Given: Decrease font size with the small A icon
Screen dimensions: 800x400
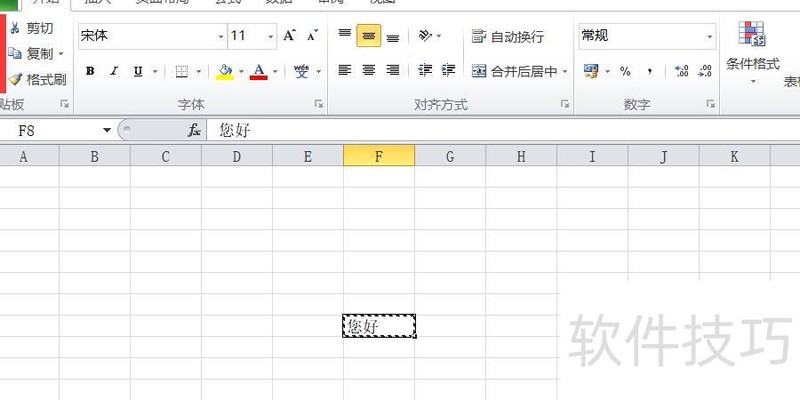Looking at the screenshot, I should pyautogui.click(x=312, y=36).
